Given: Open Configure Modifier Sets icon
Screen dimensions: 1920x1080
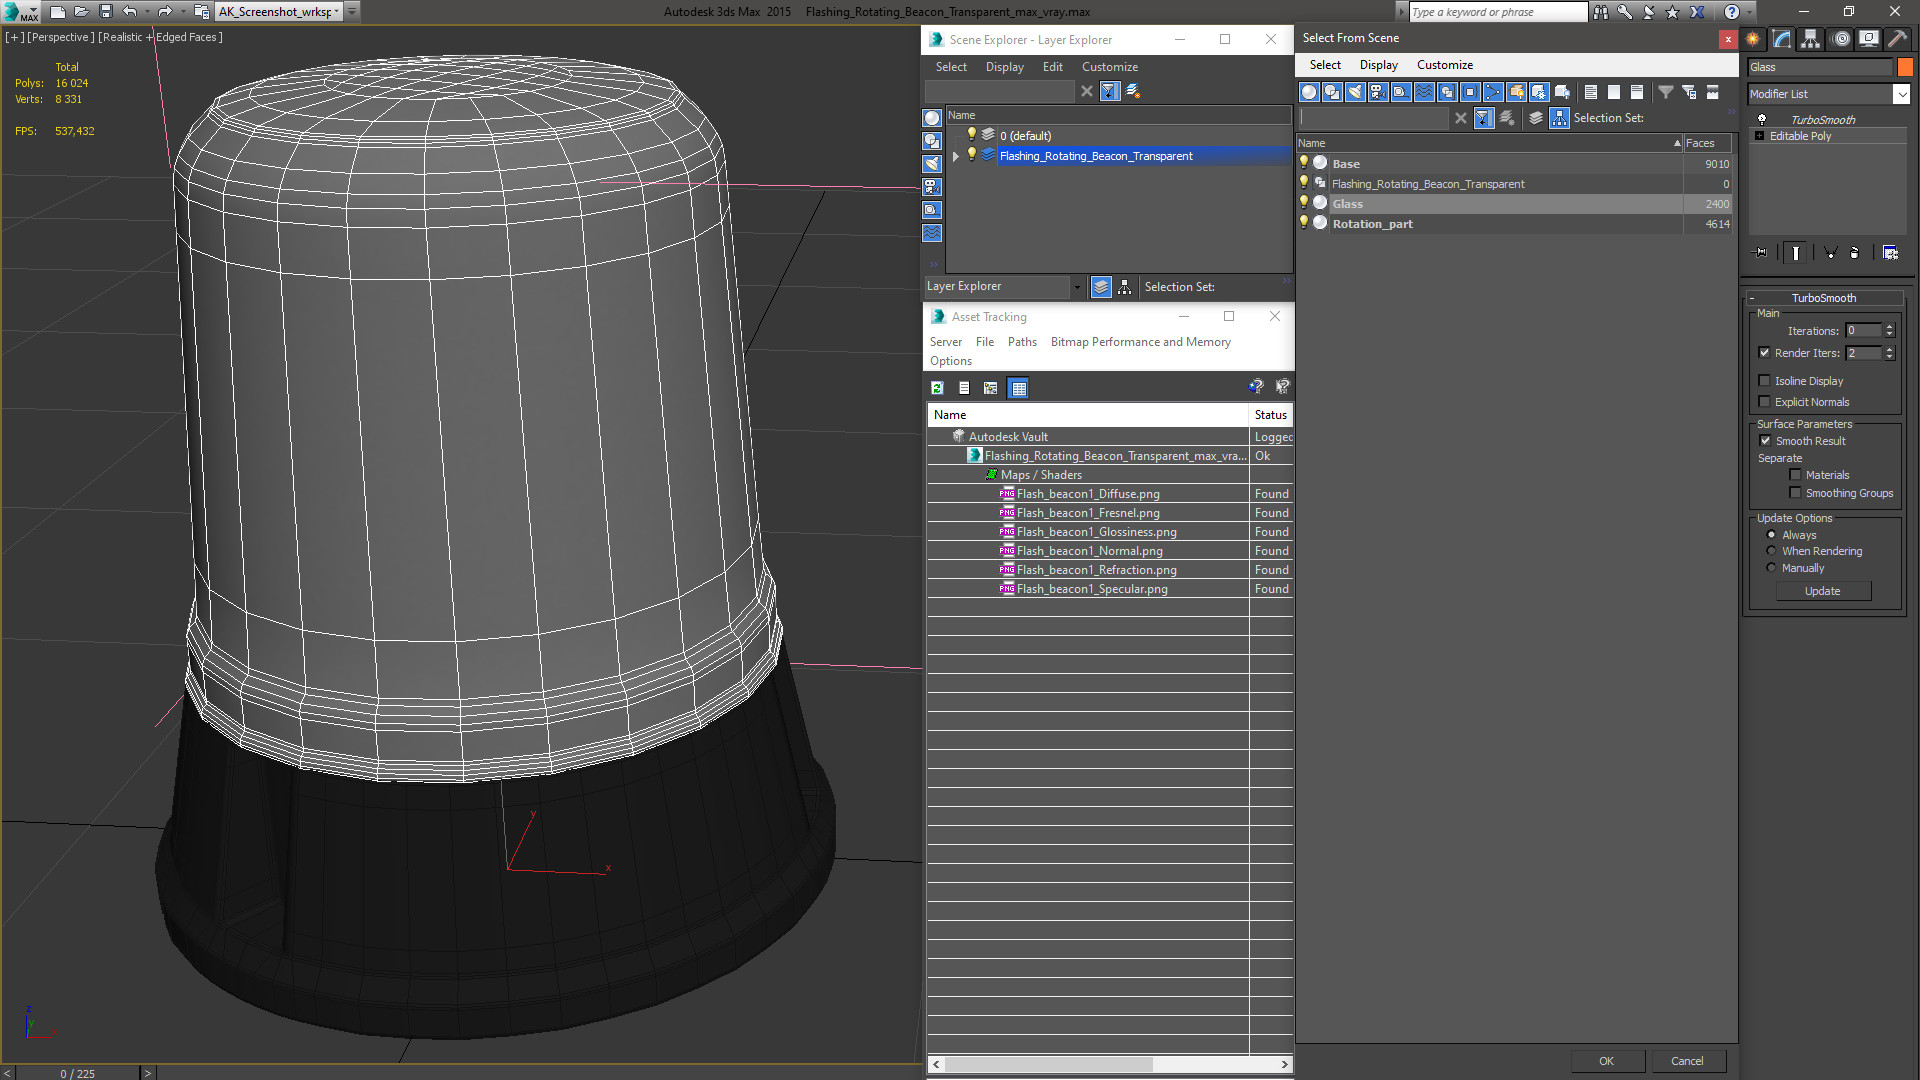Looking at the screenshot, I should coord(1890,253).
